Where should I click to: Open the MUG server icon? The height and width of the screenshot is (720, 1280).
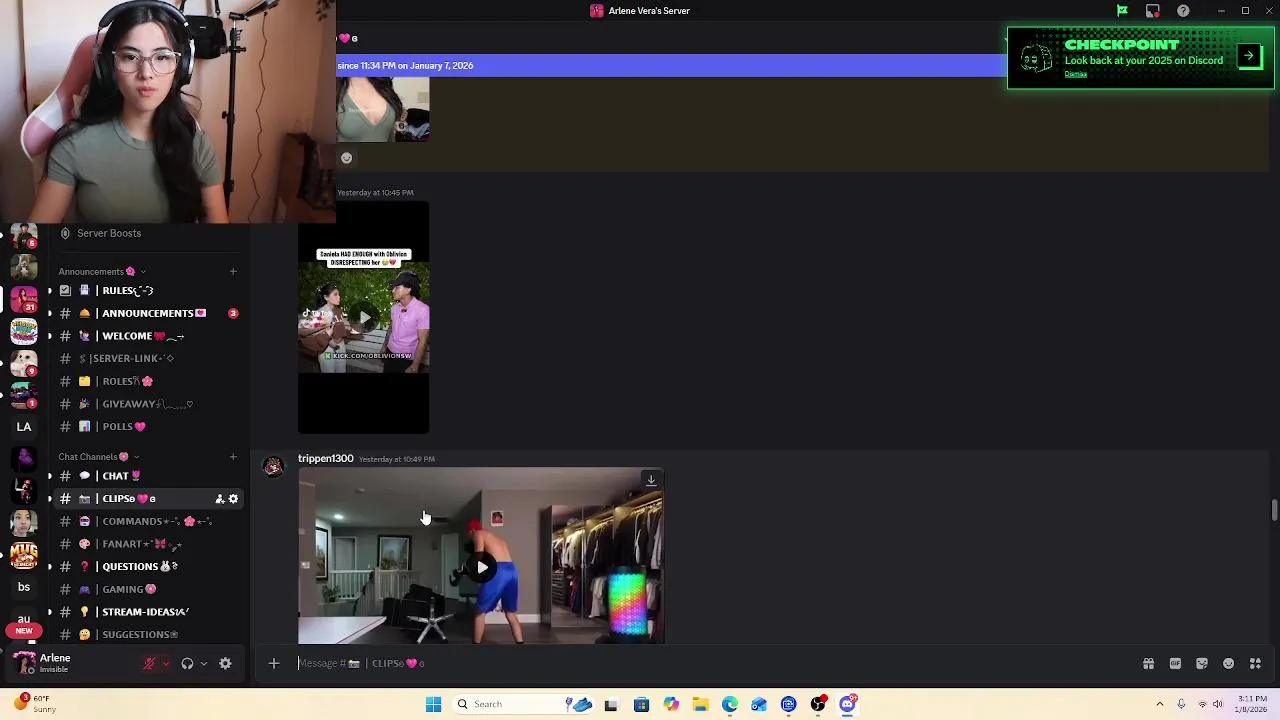pos(24,554)
